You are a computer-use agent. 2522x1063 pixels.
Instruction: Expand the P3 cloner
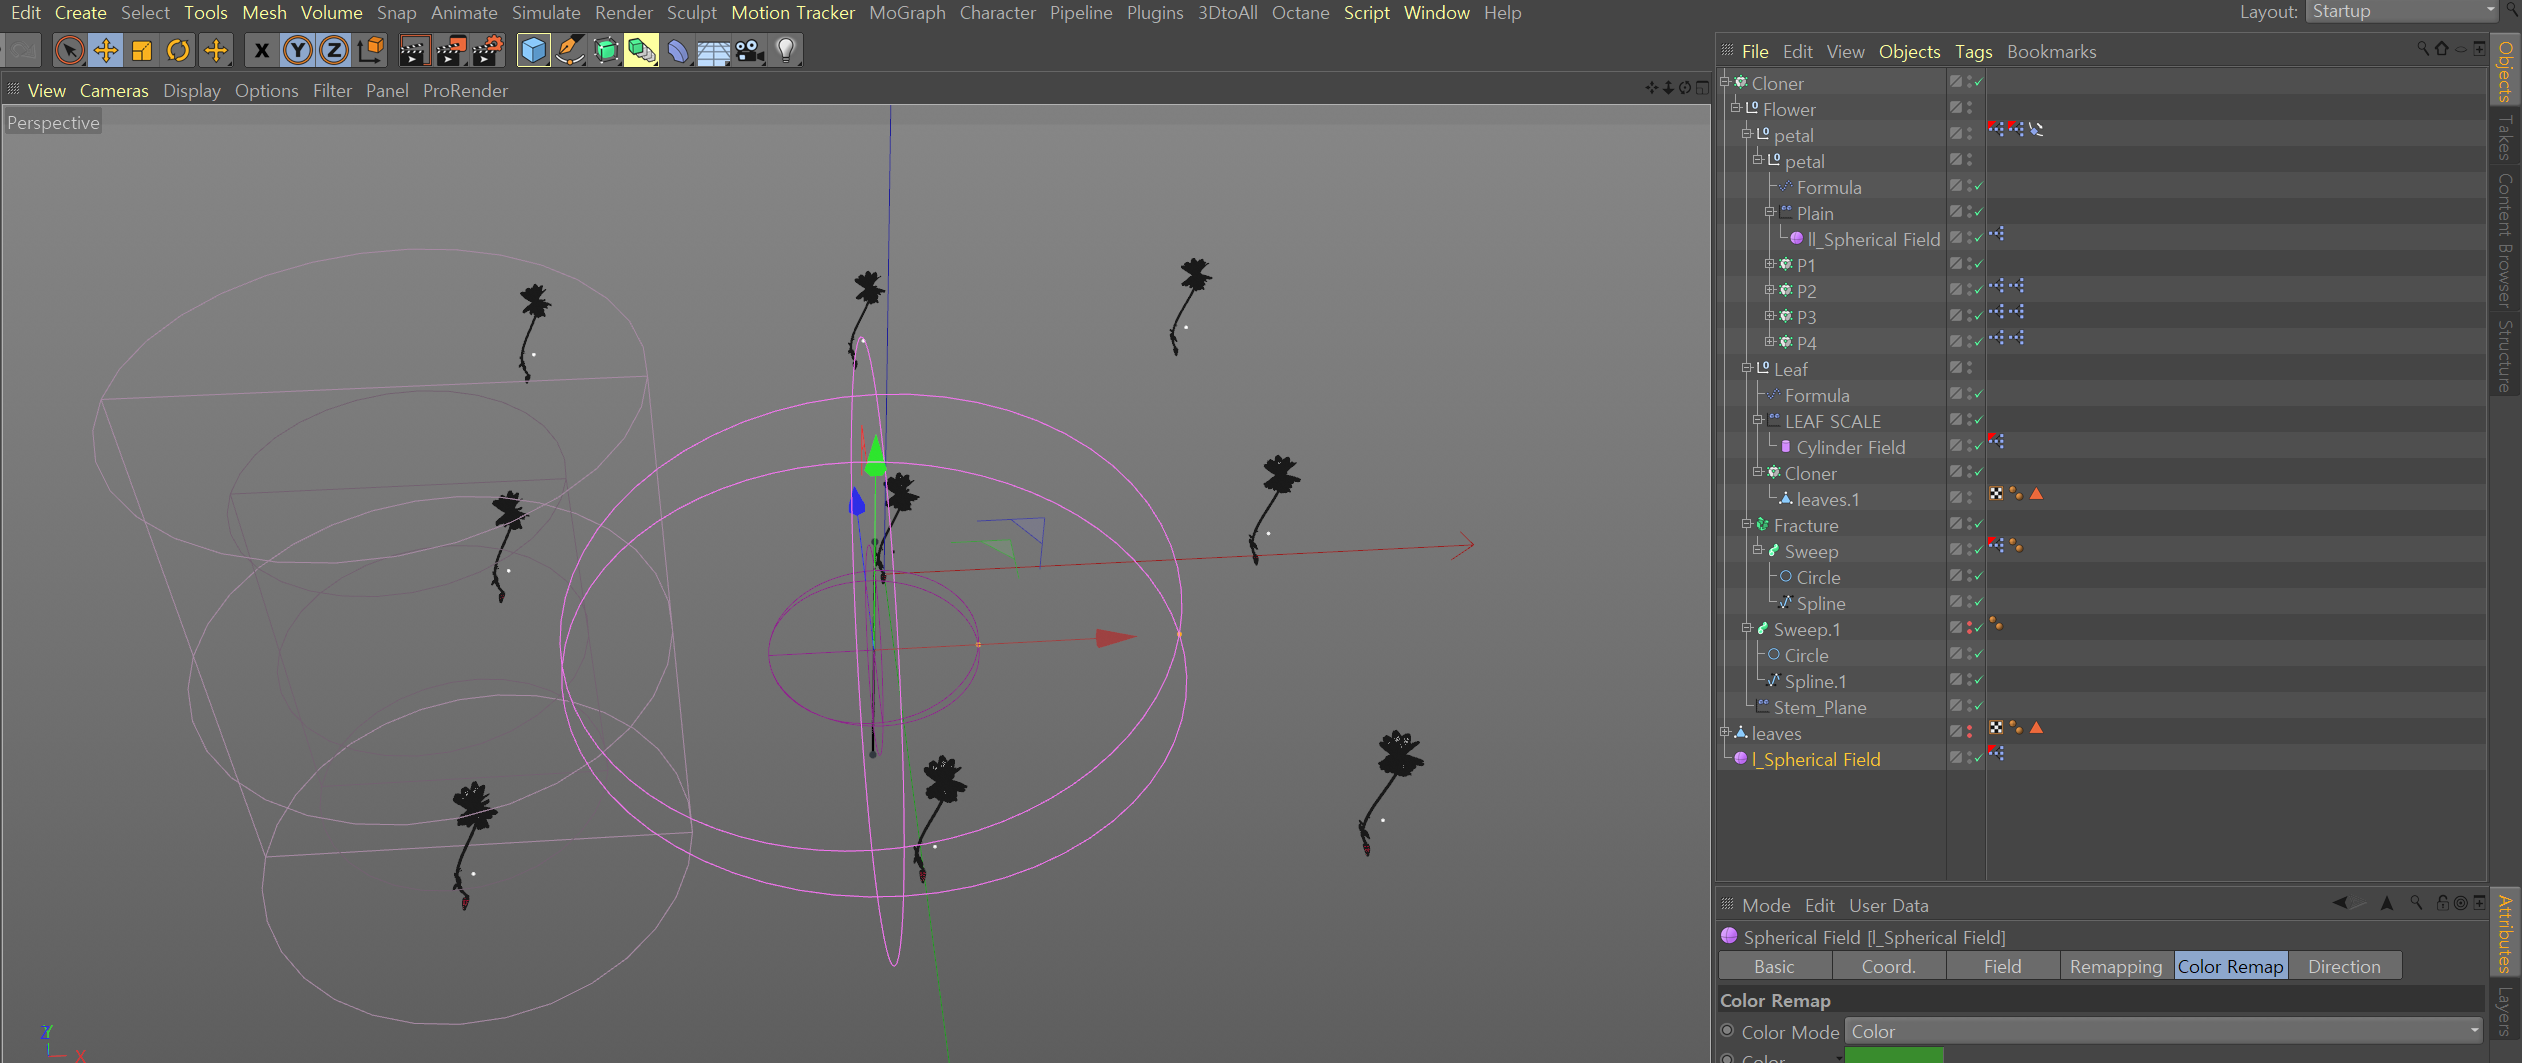1770,316
